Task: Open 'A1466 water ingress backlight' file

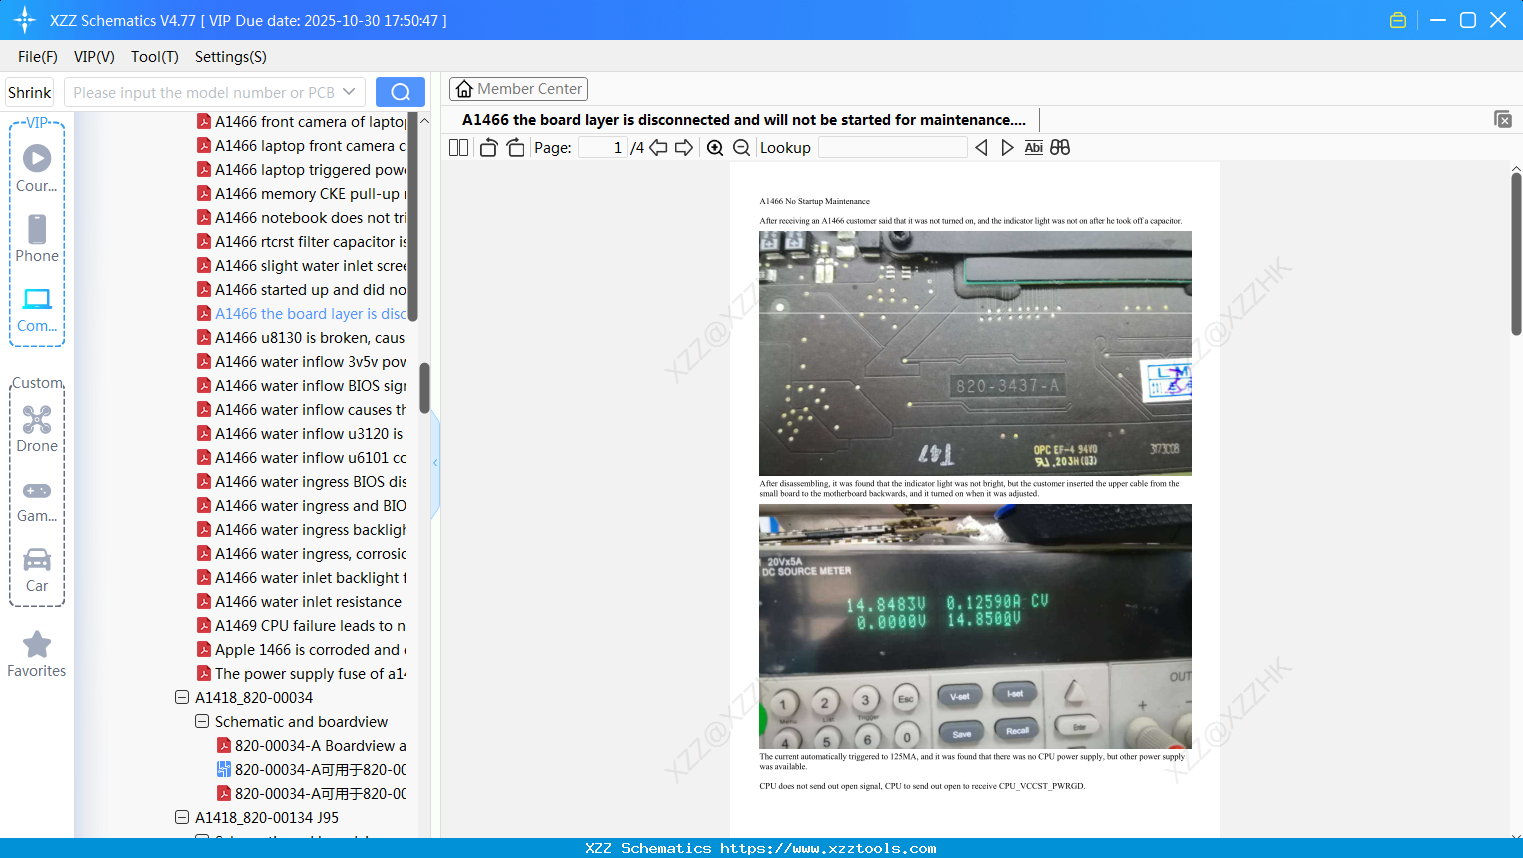Action: (x=310, y=530)
